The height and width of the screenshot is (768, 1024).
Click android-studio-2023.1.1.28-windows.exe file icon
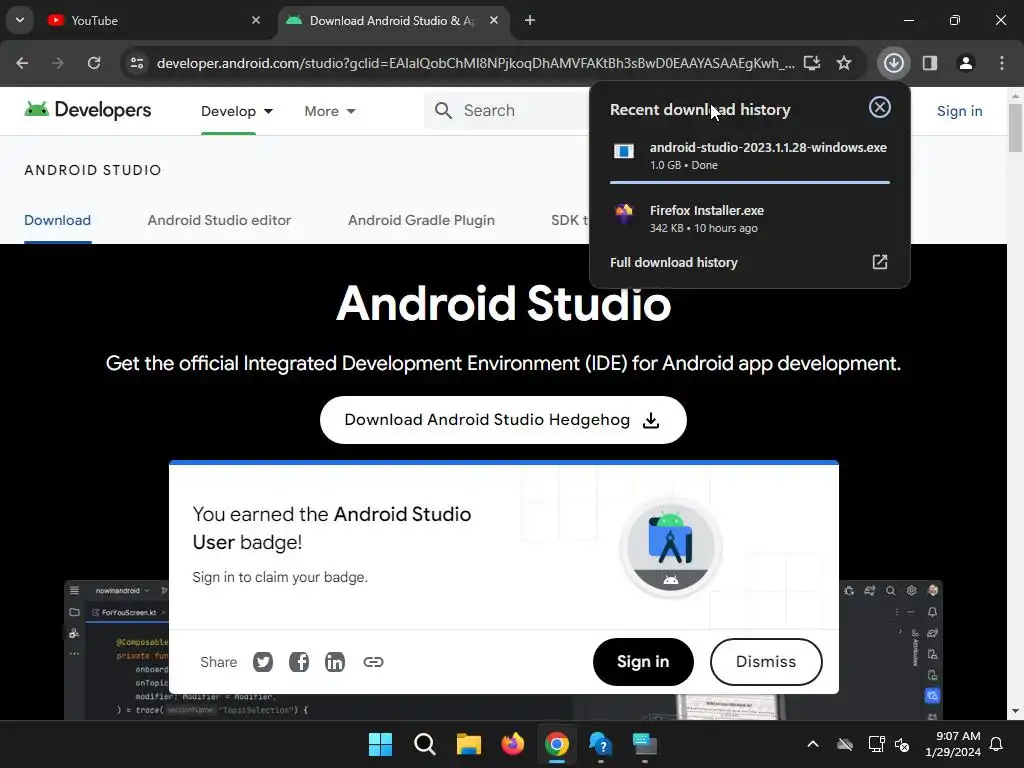[x=624, y=152]
